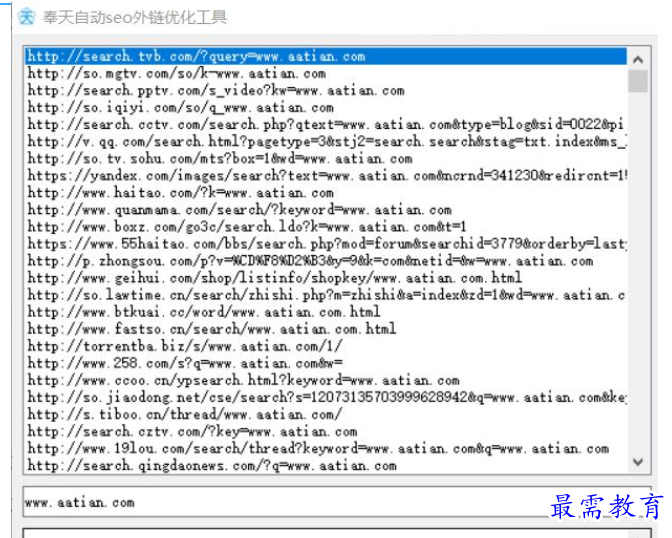
Task: Click the list scrollbar down arrow
Action: [x=638, y=462]
